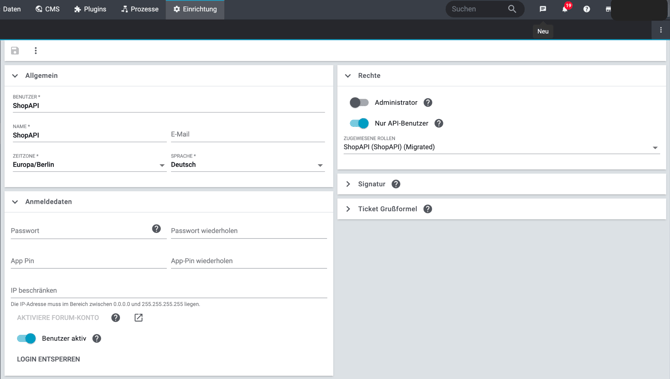
Task: Open the CMS menu
Action: click(47, 9)
